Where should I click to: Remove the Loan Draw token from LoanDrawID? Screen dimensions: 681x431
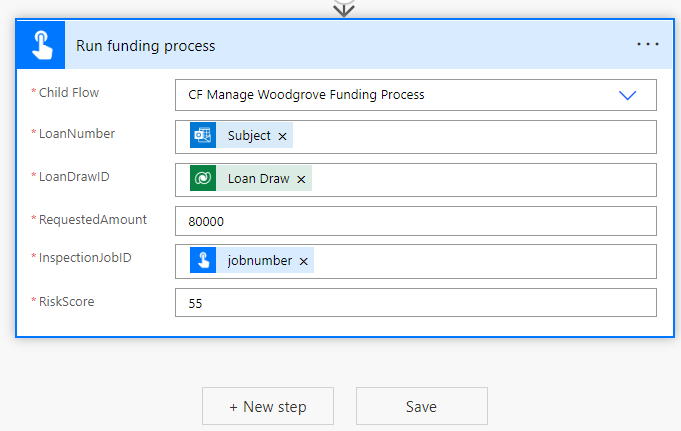tap(301, 180)
